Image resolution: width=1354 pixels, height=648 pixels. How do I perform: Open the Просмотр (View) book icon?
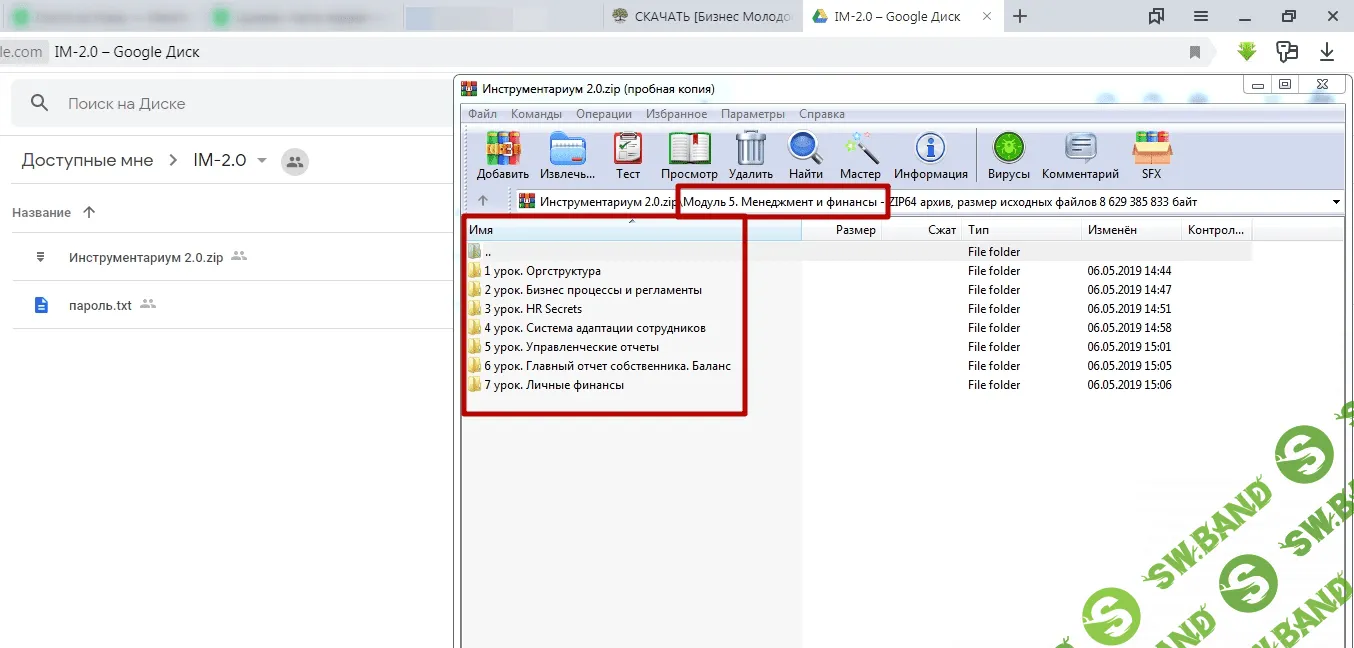pyautogui.click(x=689, y=150)
